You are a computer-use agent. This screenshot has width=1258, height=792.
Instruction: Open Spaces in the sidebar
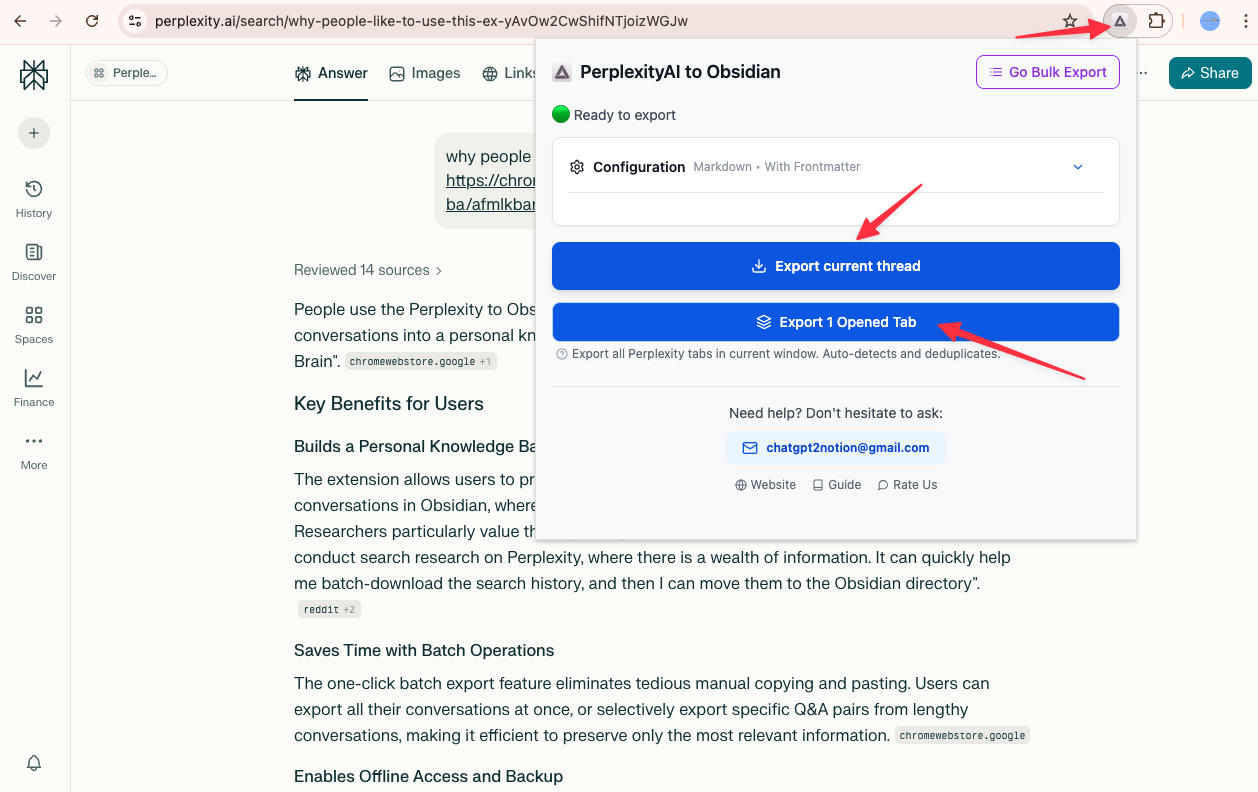pyautogui.click(x=34, y=324)
